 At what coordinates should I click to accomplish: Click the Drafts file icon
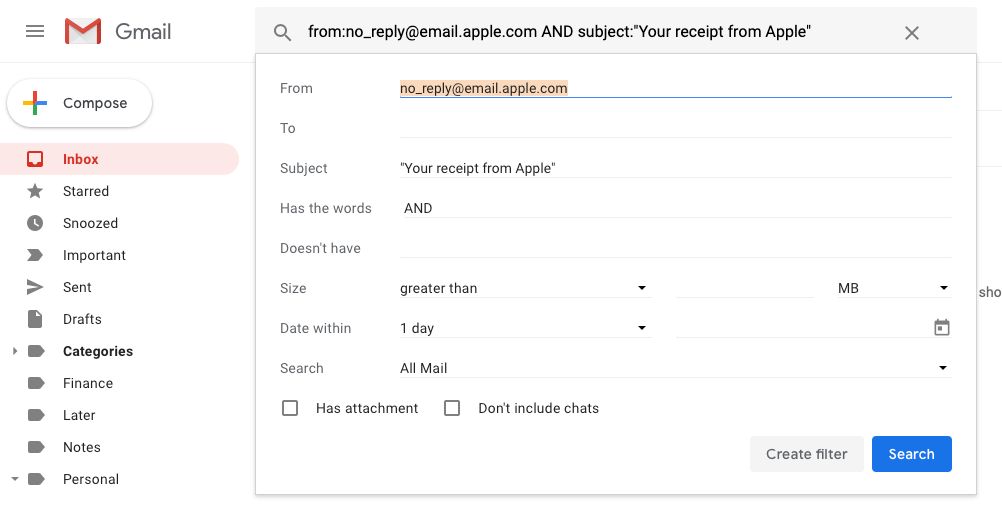(35, 319)
